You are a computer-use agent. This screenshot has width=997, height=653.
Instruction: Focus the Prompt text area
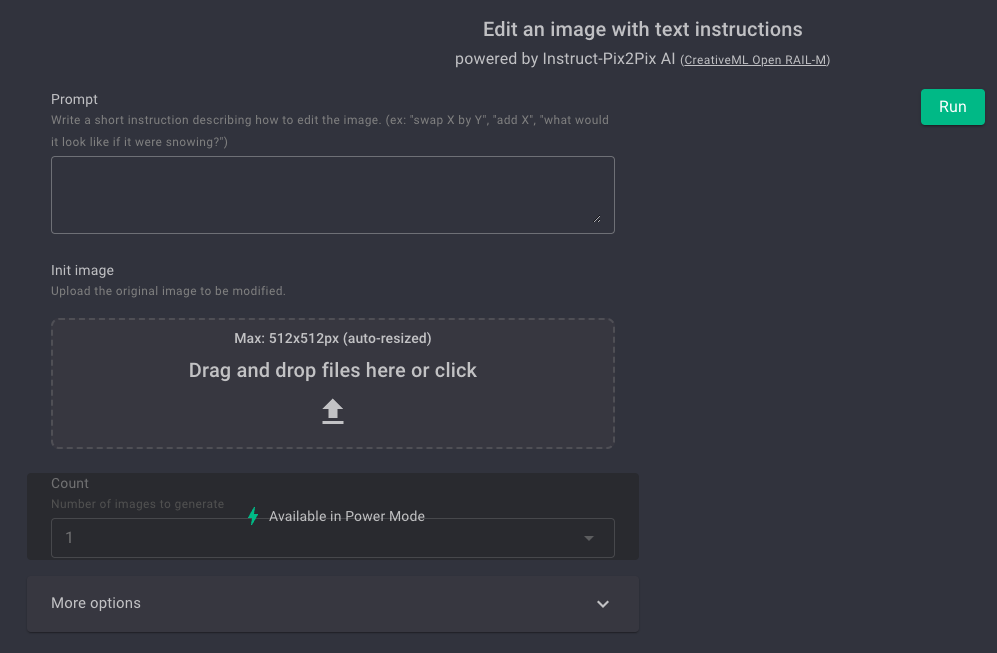point(333,195)
